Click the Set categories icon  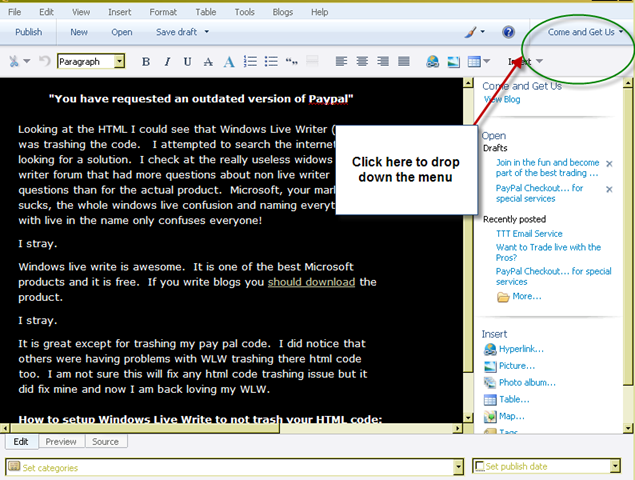click(14, 466)
